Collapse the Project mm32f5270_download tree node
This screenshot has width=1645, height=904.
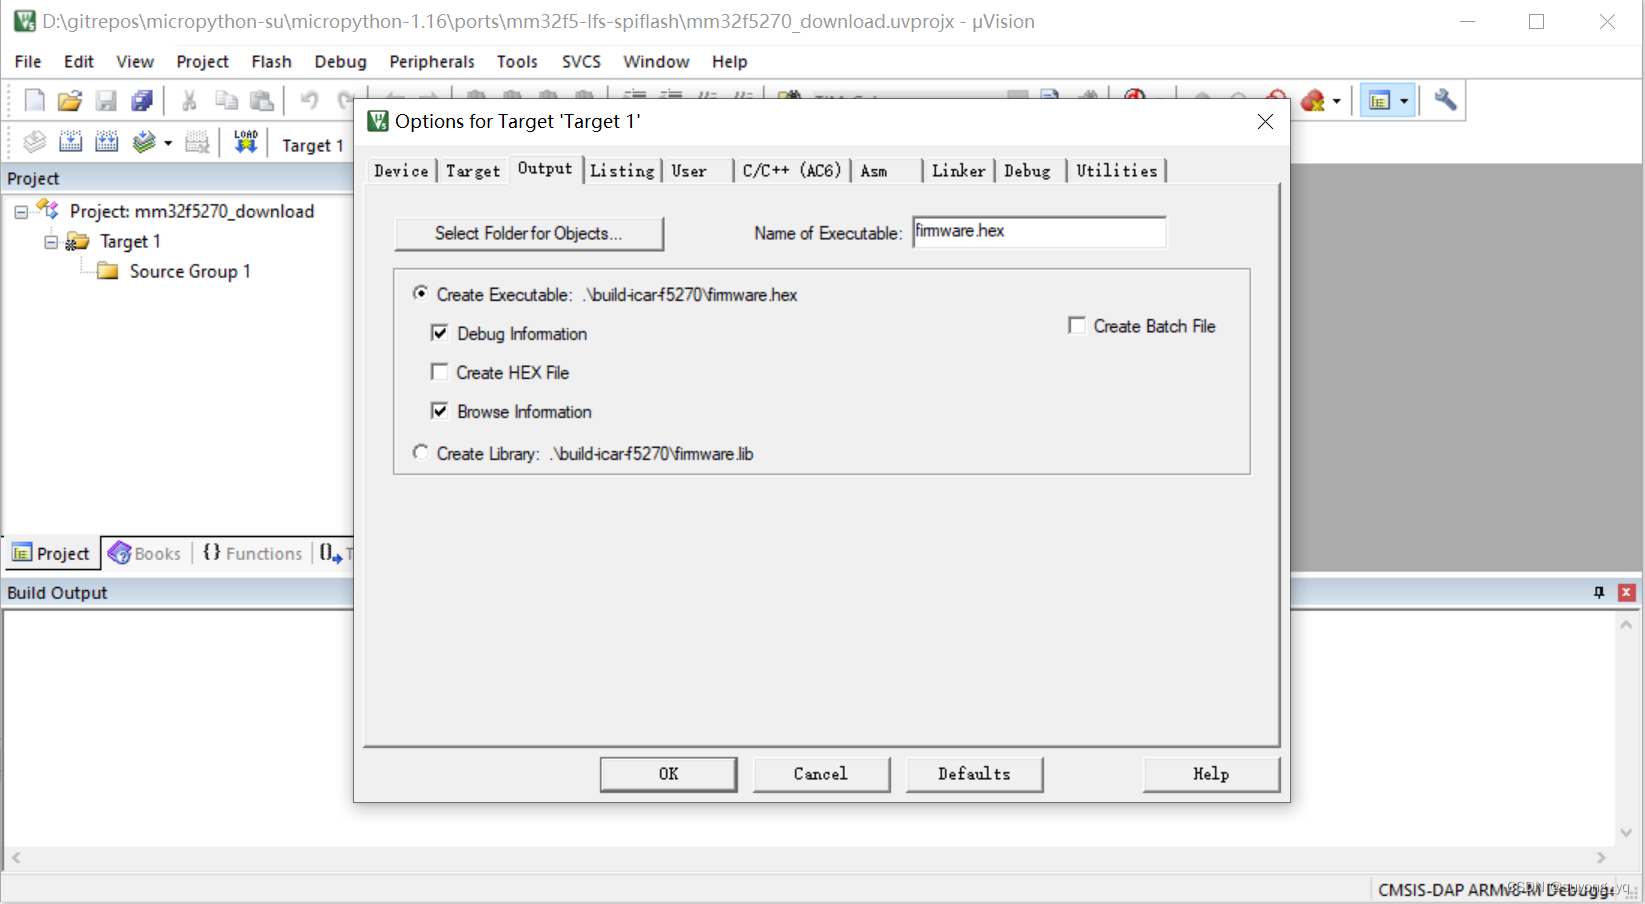(x=21, y=212)
